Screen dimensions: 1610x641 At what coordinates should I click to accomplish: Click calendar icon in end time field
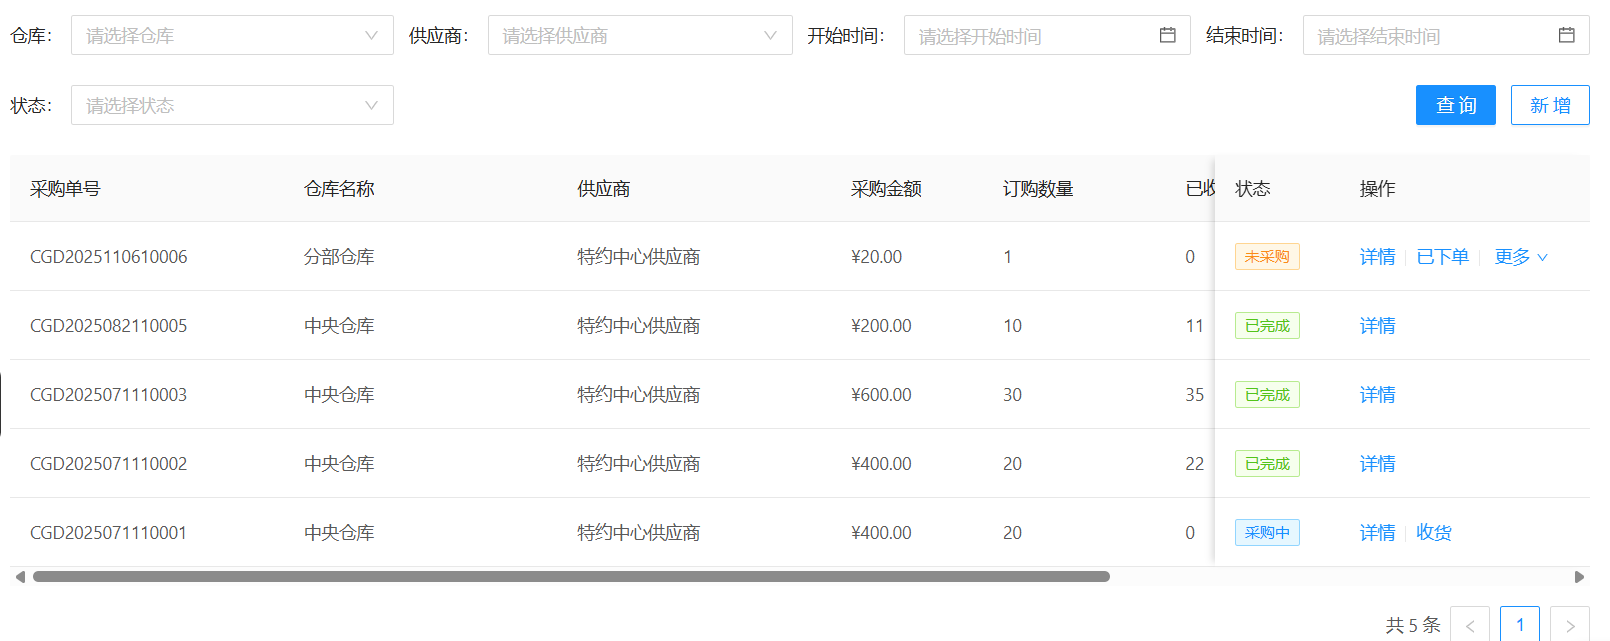point(1566,35)
